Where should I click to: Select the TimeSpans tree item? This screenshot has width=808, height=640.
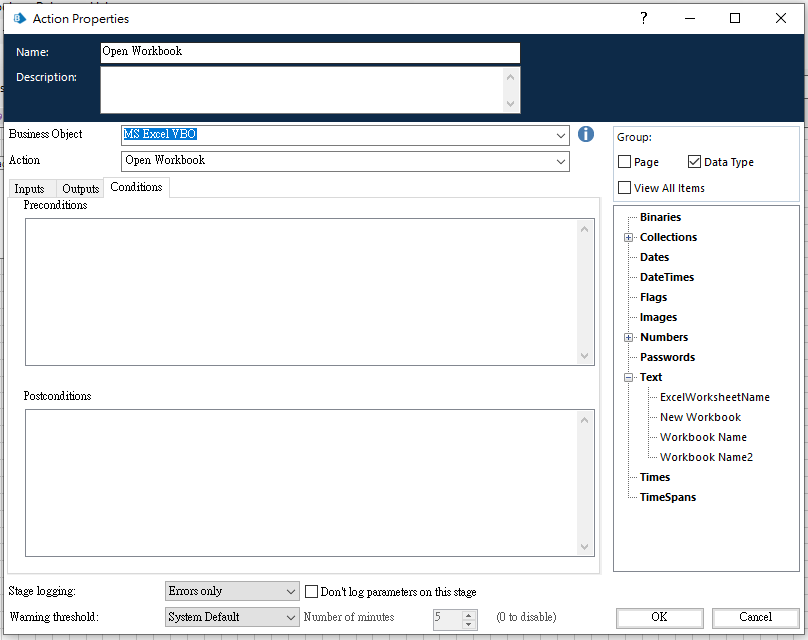pos(668,498)
